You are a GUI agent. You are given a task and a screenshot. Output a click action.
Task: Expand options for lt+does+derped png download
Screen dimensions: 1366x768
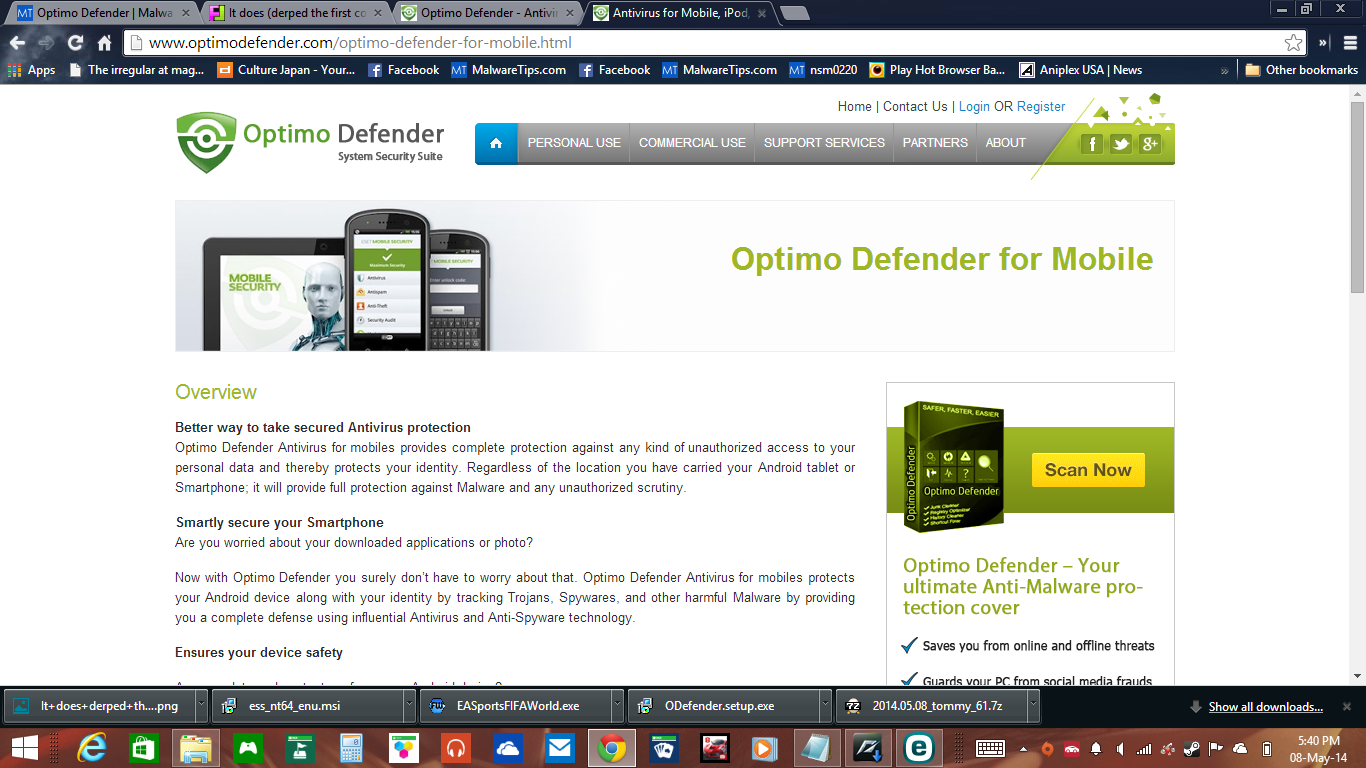click(x=201, y=706)
